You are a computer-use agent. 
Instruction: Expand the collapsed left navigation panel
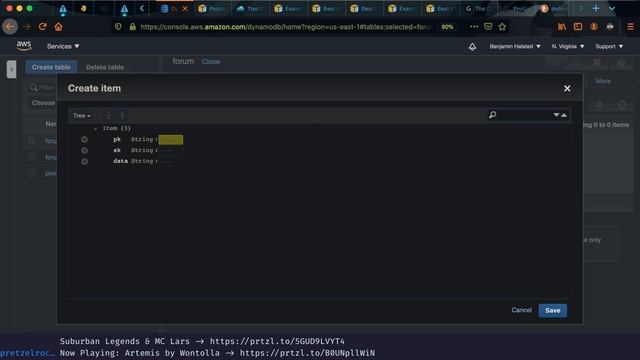tap(11, 69)
